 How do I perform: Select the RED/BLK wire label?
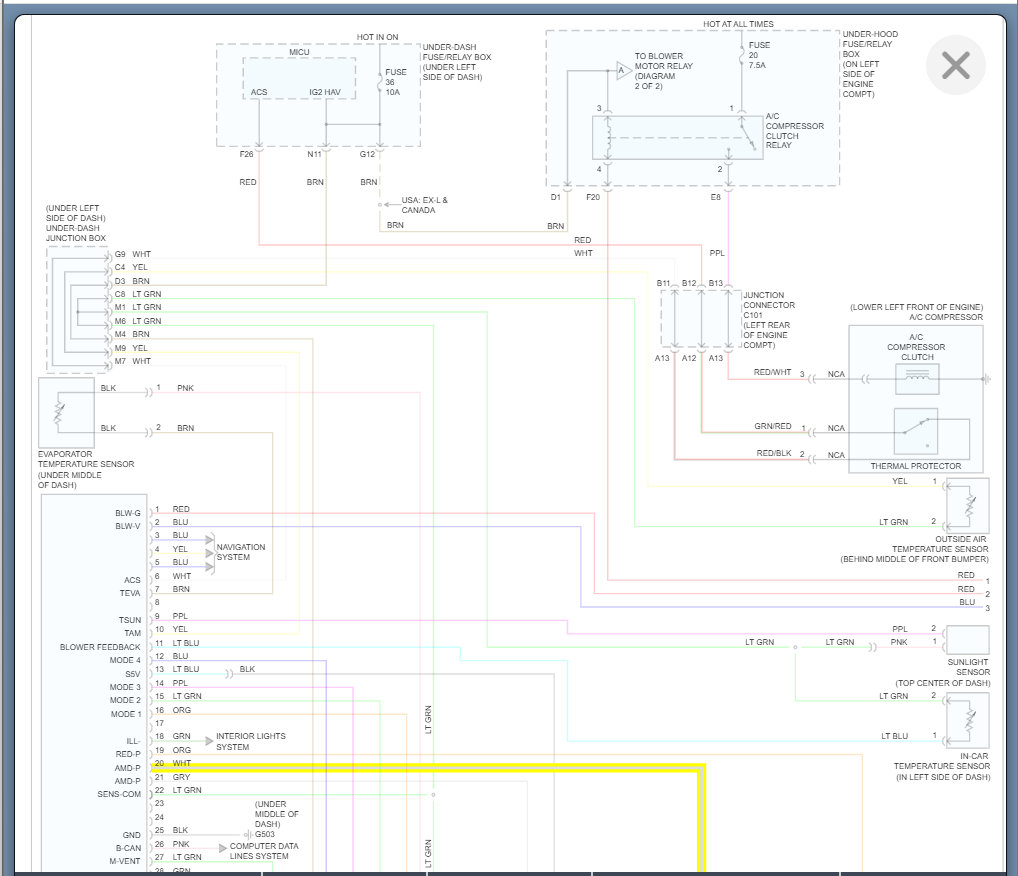coord(774,453)
